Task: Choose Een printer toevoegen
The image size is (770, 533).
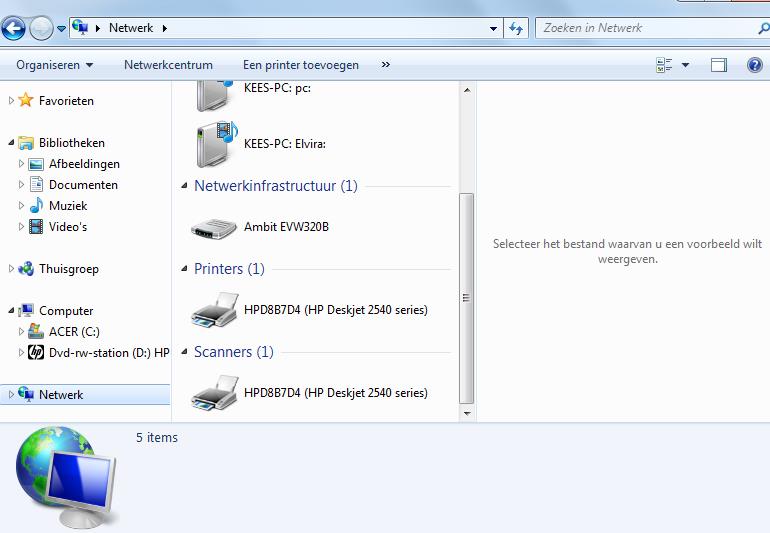Action: tap(301, 65)
